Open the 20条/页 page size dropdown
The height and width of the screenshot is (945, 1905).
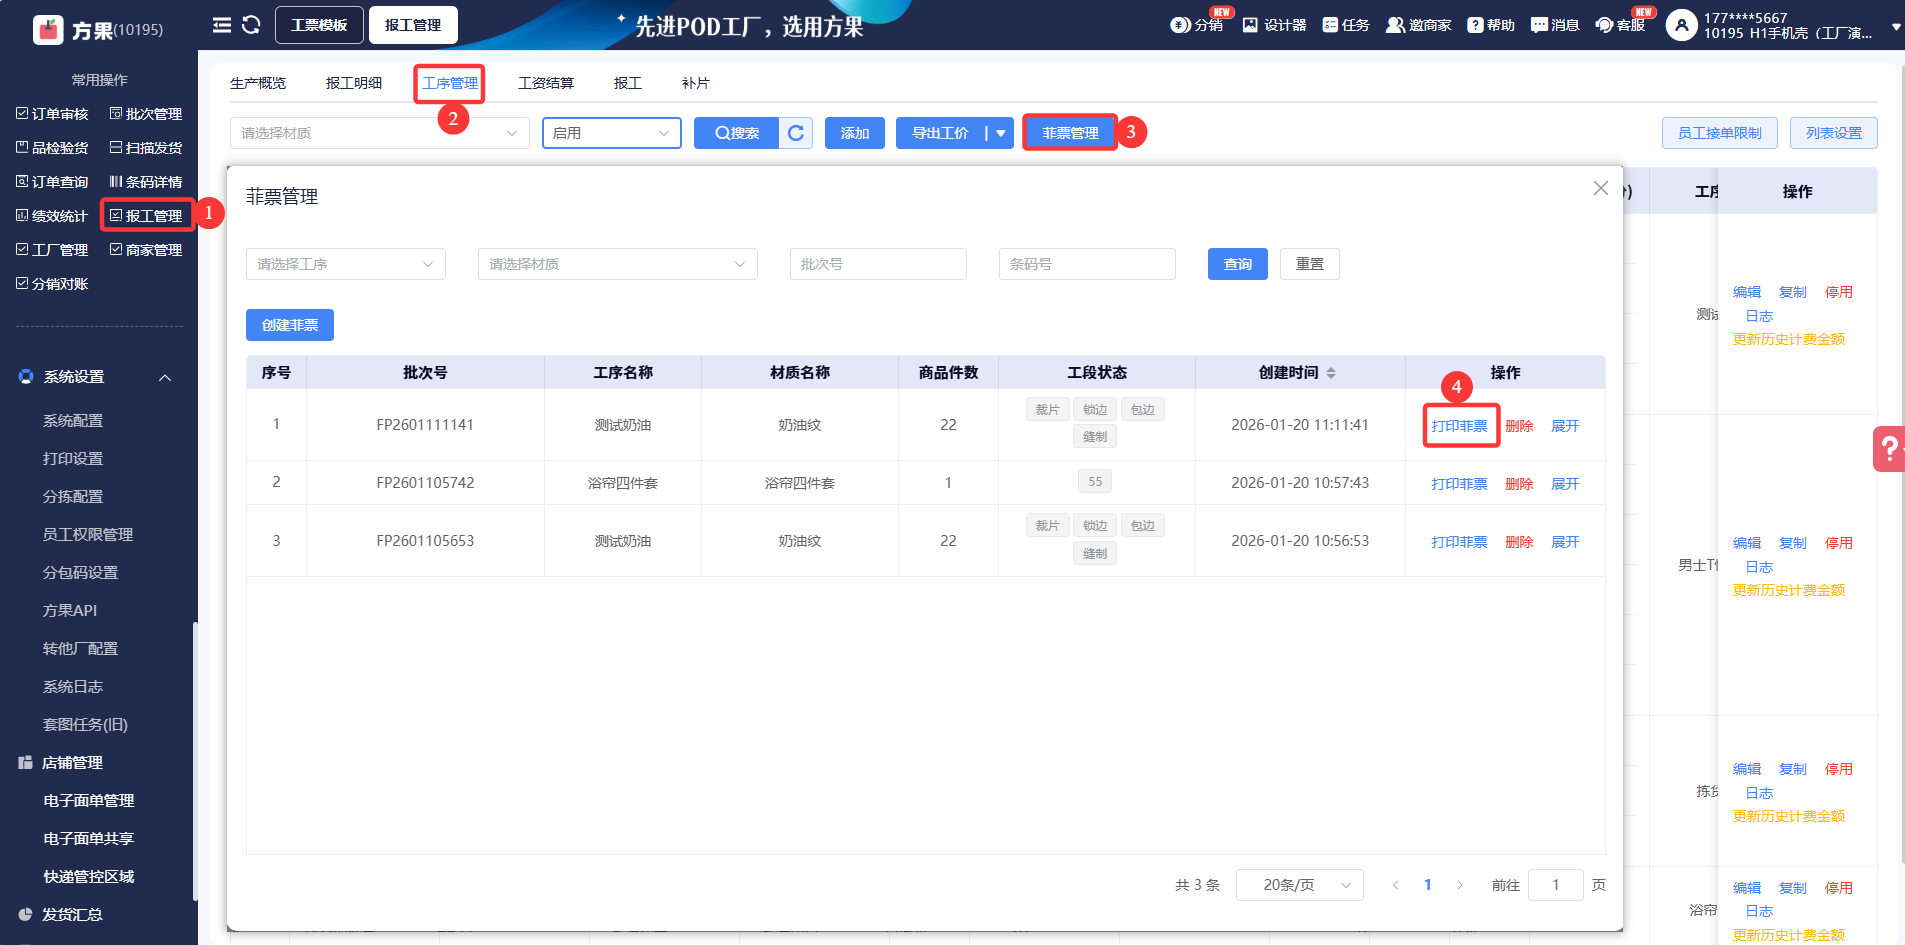click(x=1299, y=885)
